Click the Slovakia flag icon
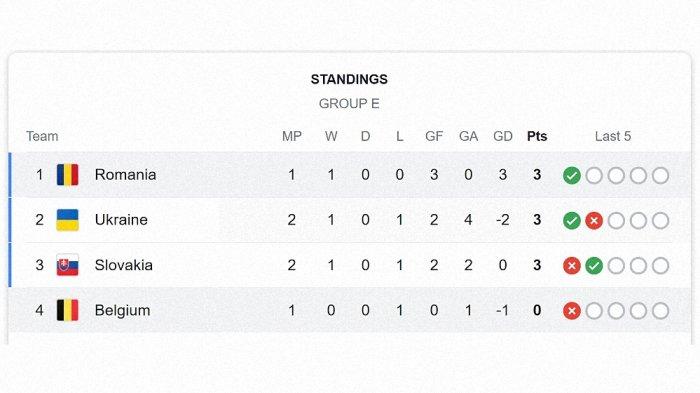 pos(67,265)
